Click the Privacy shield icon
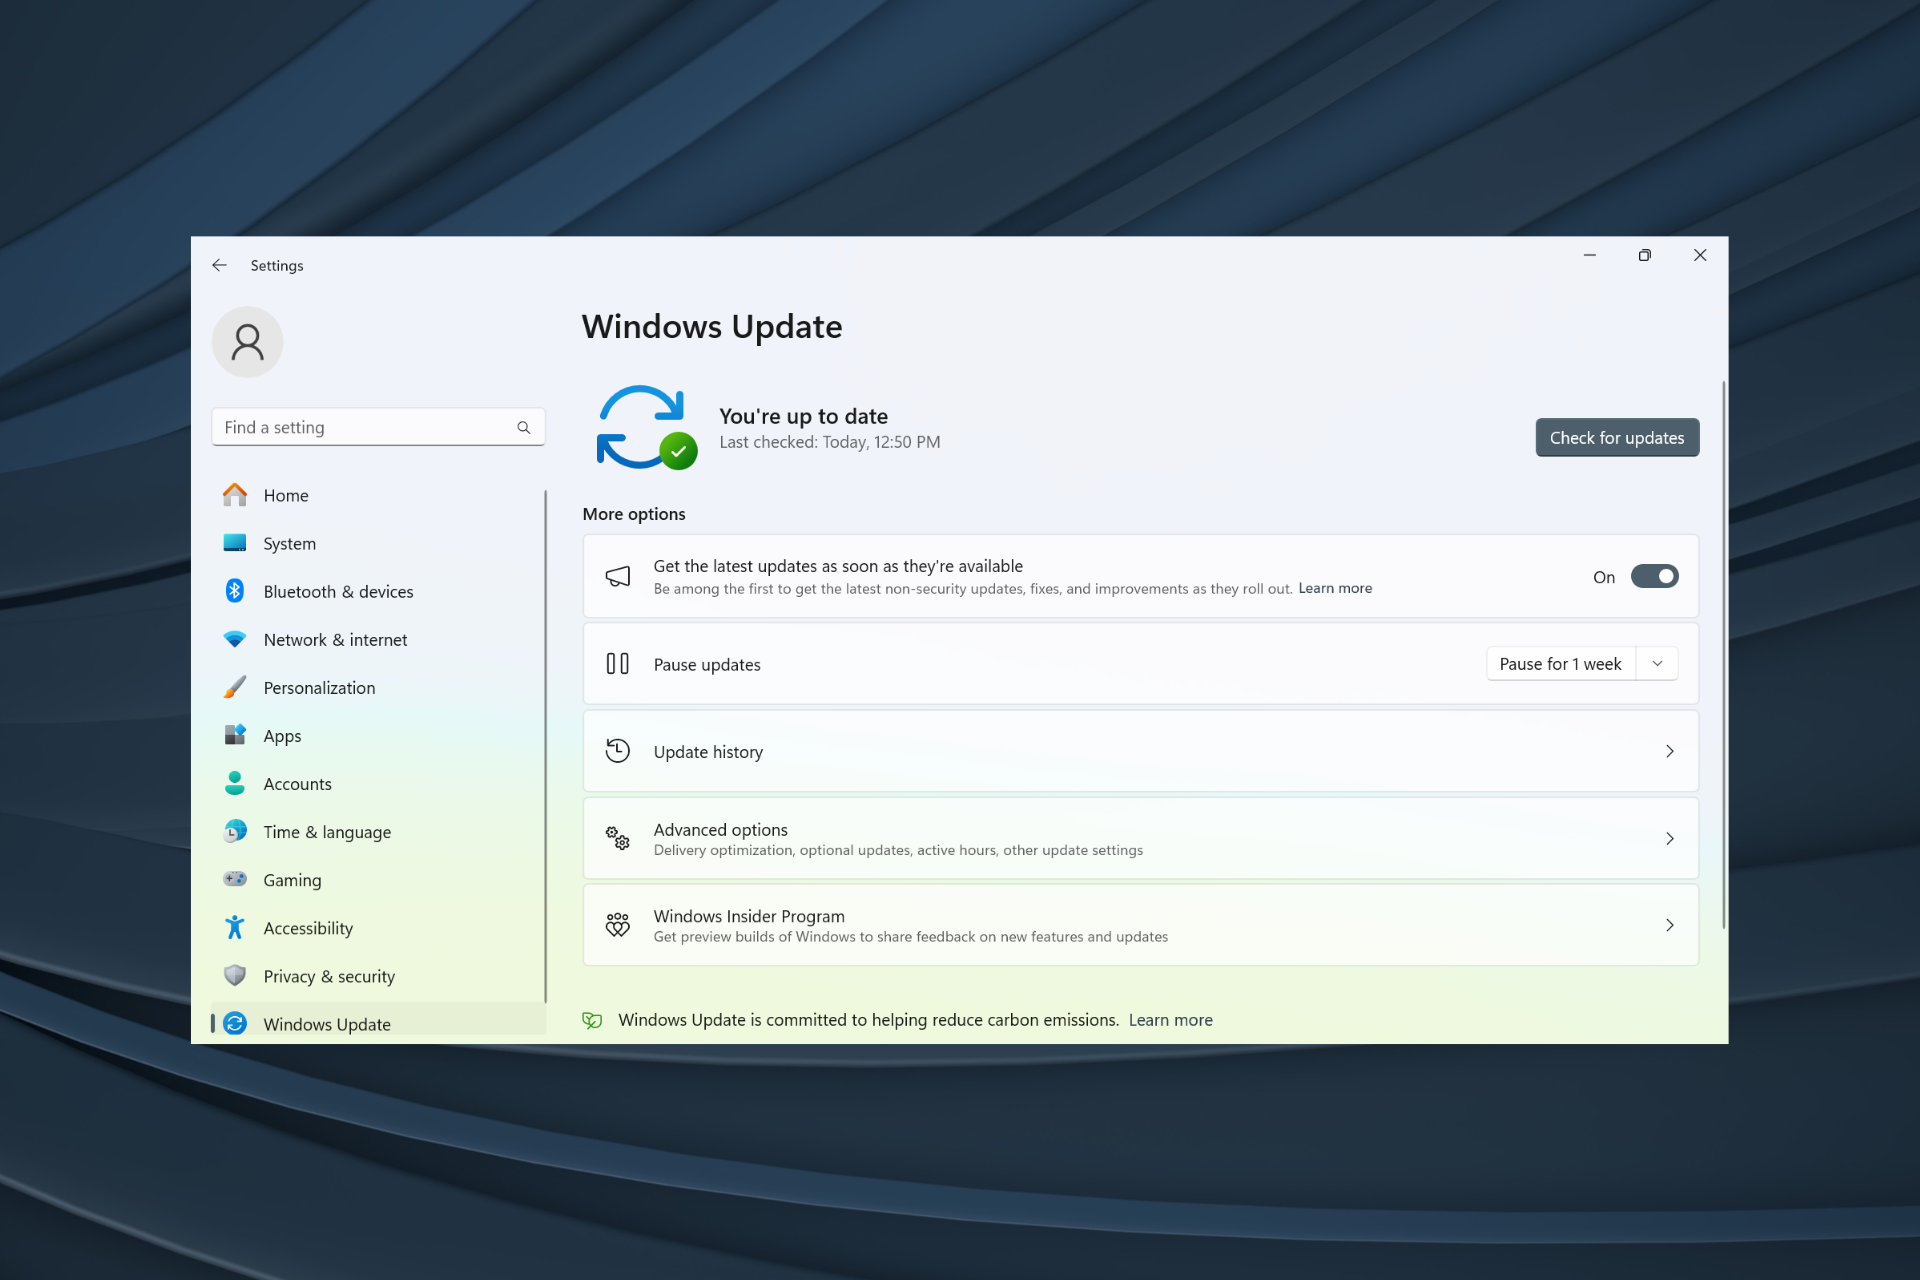This screenshot has height=1280, width=1920. 235,975
